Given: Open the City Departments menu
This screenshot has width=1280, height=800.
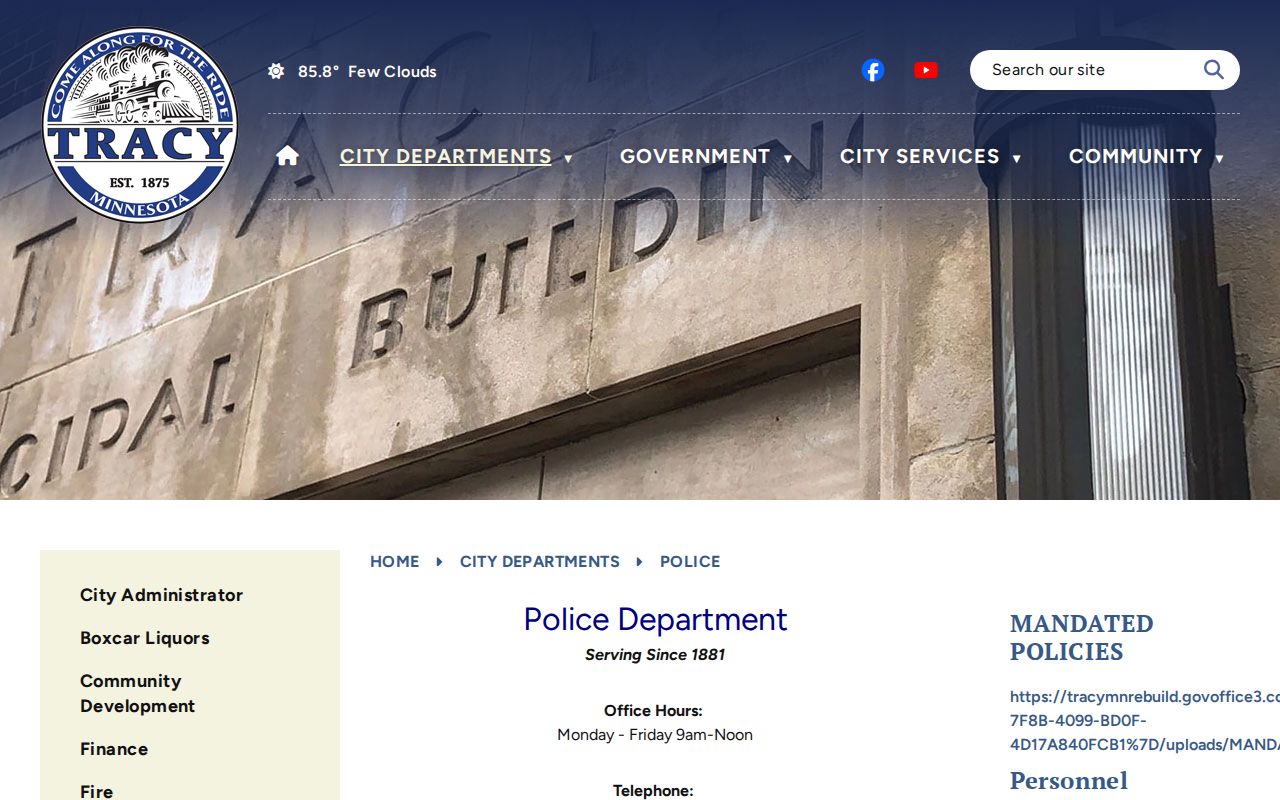Looking at the screenshot, I should click(x=446, y=156).
